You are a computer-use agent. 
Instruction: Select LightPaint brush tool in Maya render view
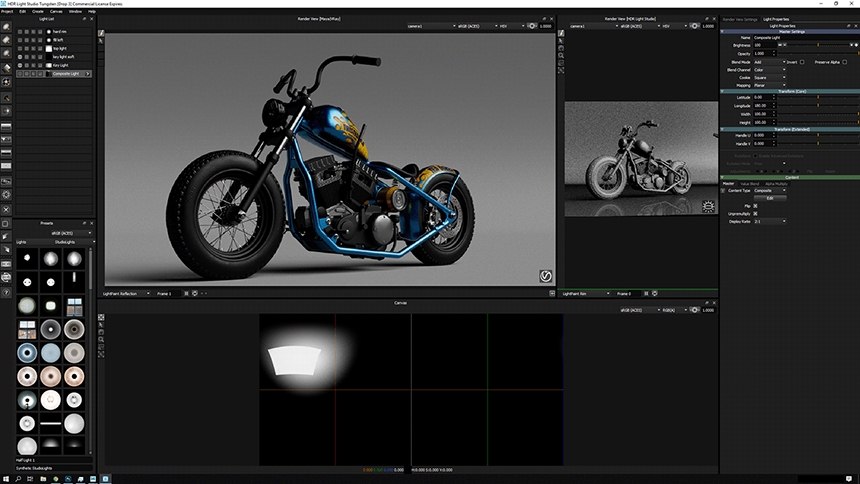(x=101, y=33)
